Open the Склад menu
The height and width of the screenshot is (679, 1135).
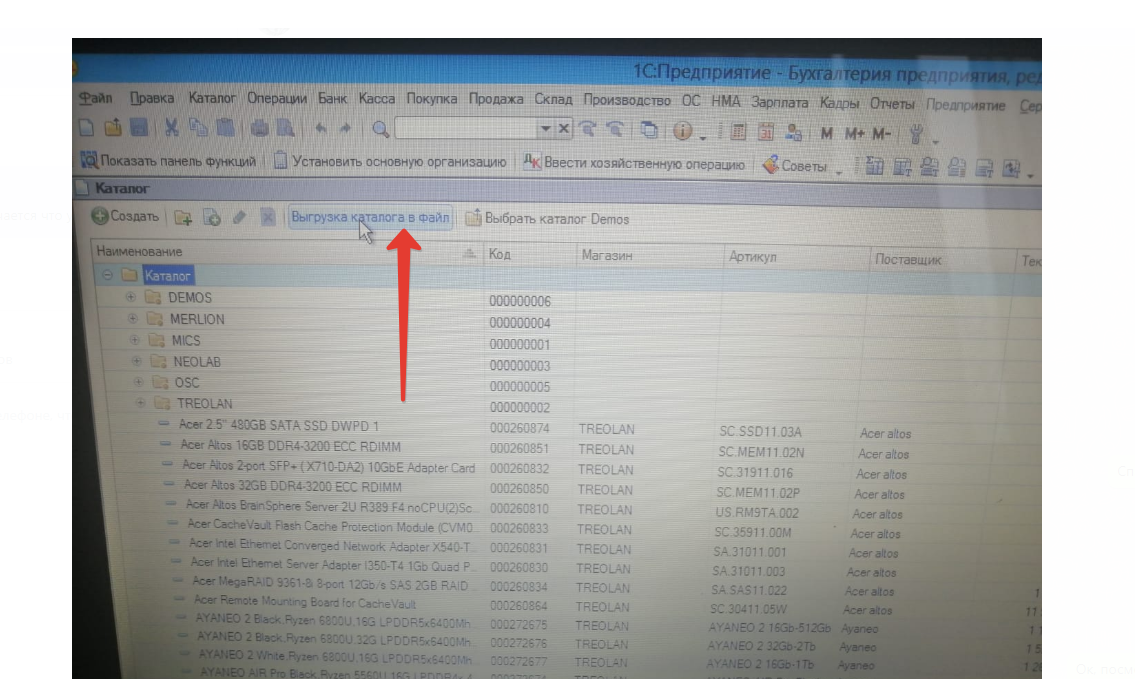click(x=553, y=100)
